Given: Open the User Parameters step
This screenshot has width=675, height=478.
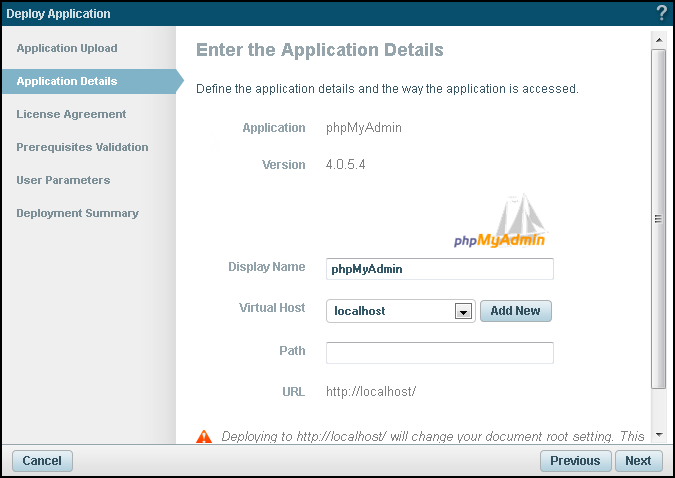Looking at the screenshot, I should [x=63, y=180].
